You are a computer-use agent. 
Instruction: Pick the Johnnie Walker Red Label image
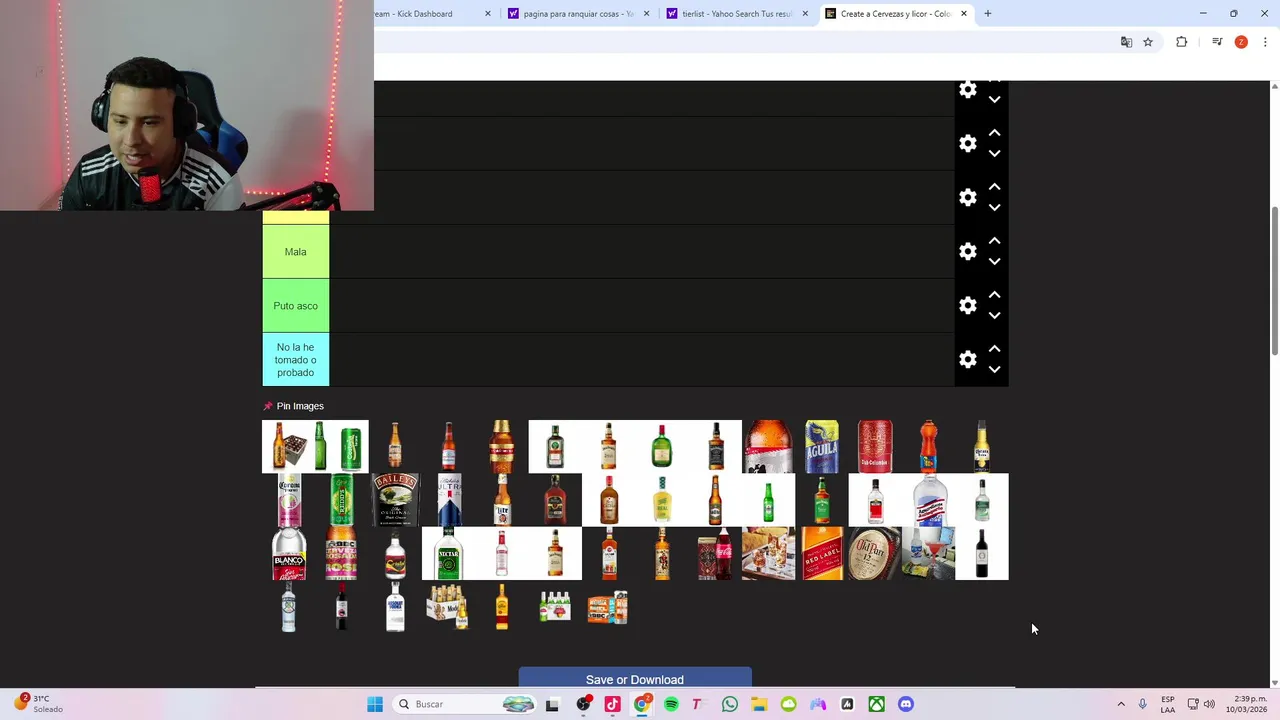822,554
